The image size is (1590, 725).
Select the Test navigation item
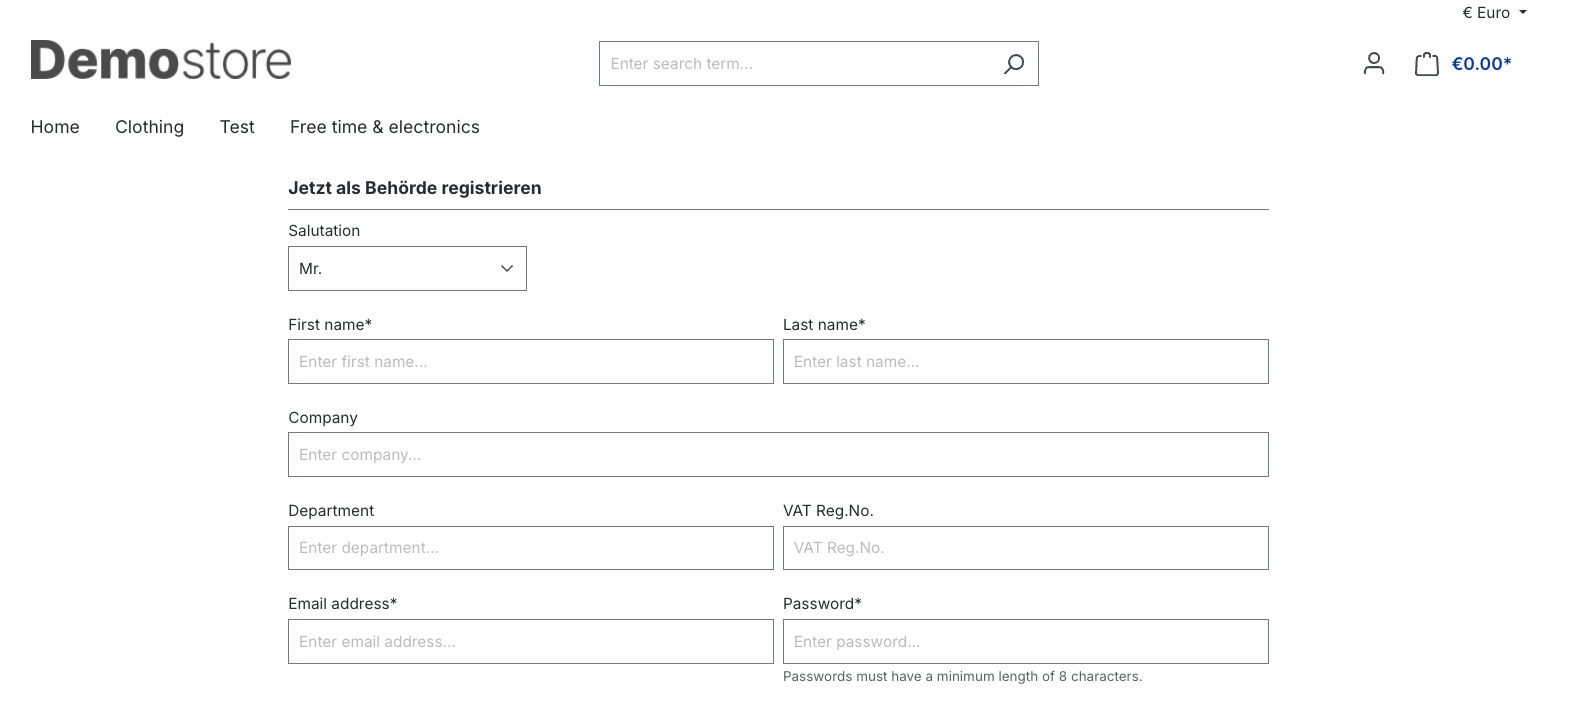pyautogui.click(x=237, y=127)
